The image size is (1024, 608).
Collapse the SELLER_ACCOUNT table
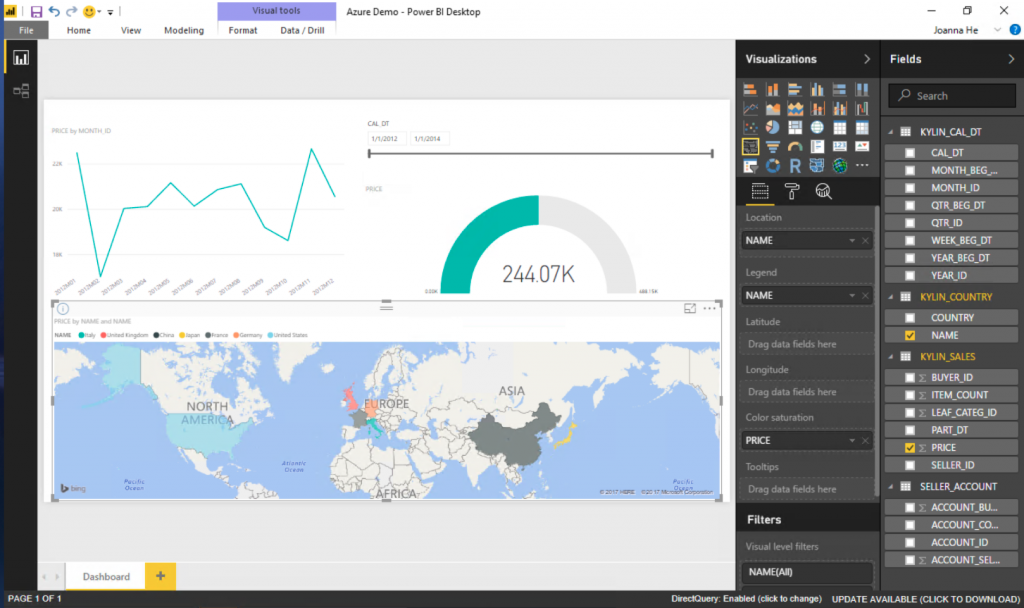(x=891, y=487)
